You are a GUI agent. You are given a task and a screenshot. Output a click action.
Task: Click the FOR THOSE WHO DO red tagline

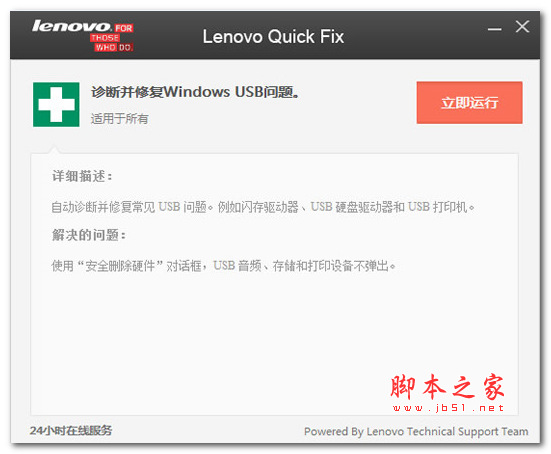[x=112, y=38]
